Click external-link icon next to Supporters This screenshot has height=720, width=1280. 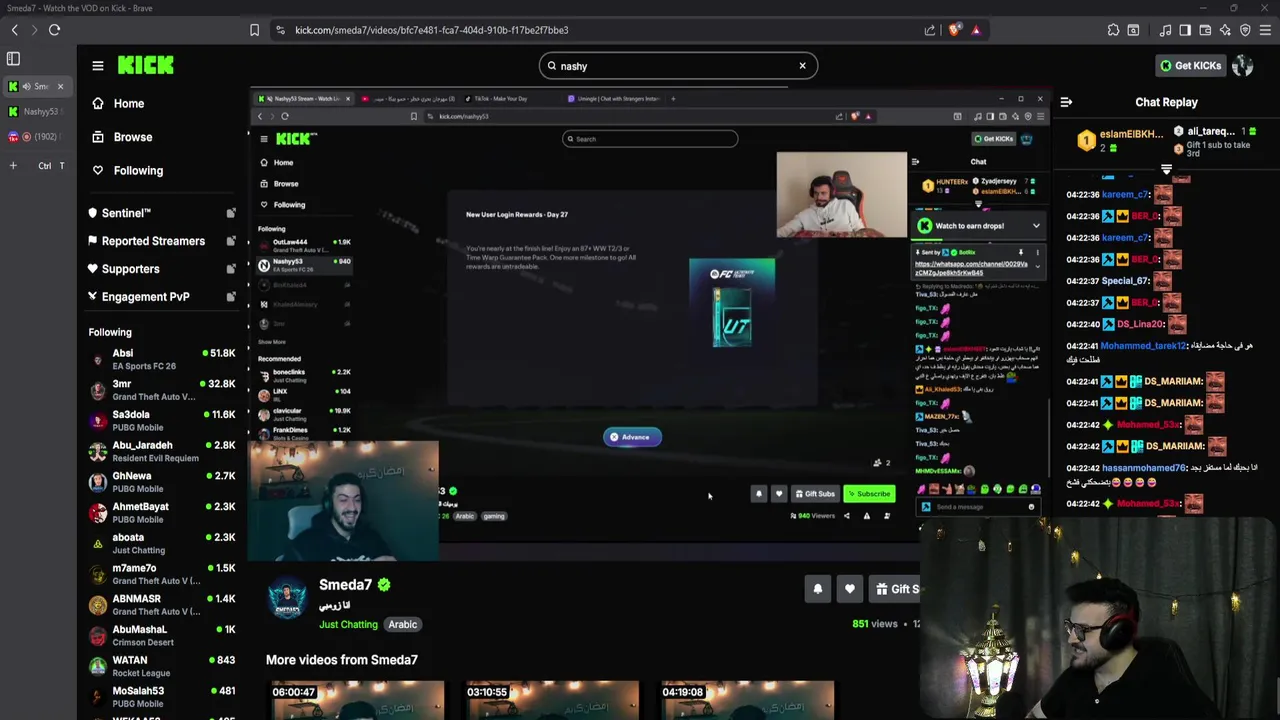pyautogui.click(x=231, y=269)
